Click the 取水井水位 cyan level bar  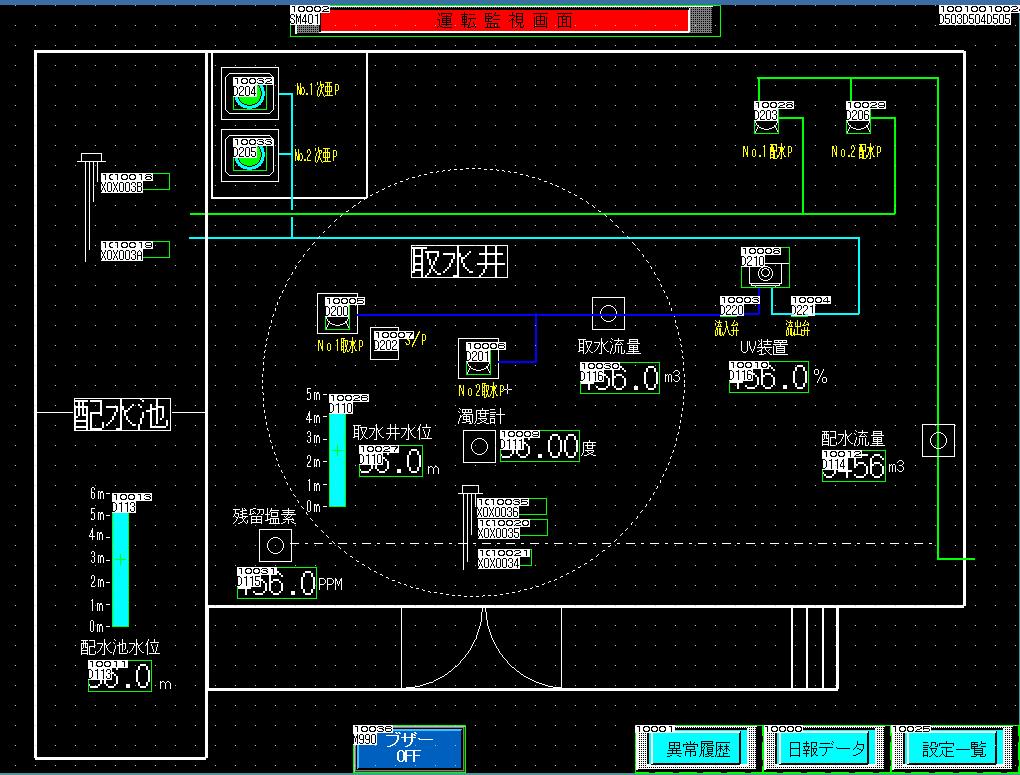pyautogui.click(x=337, y=455)
